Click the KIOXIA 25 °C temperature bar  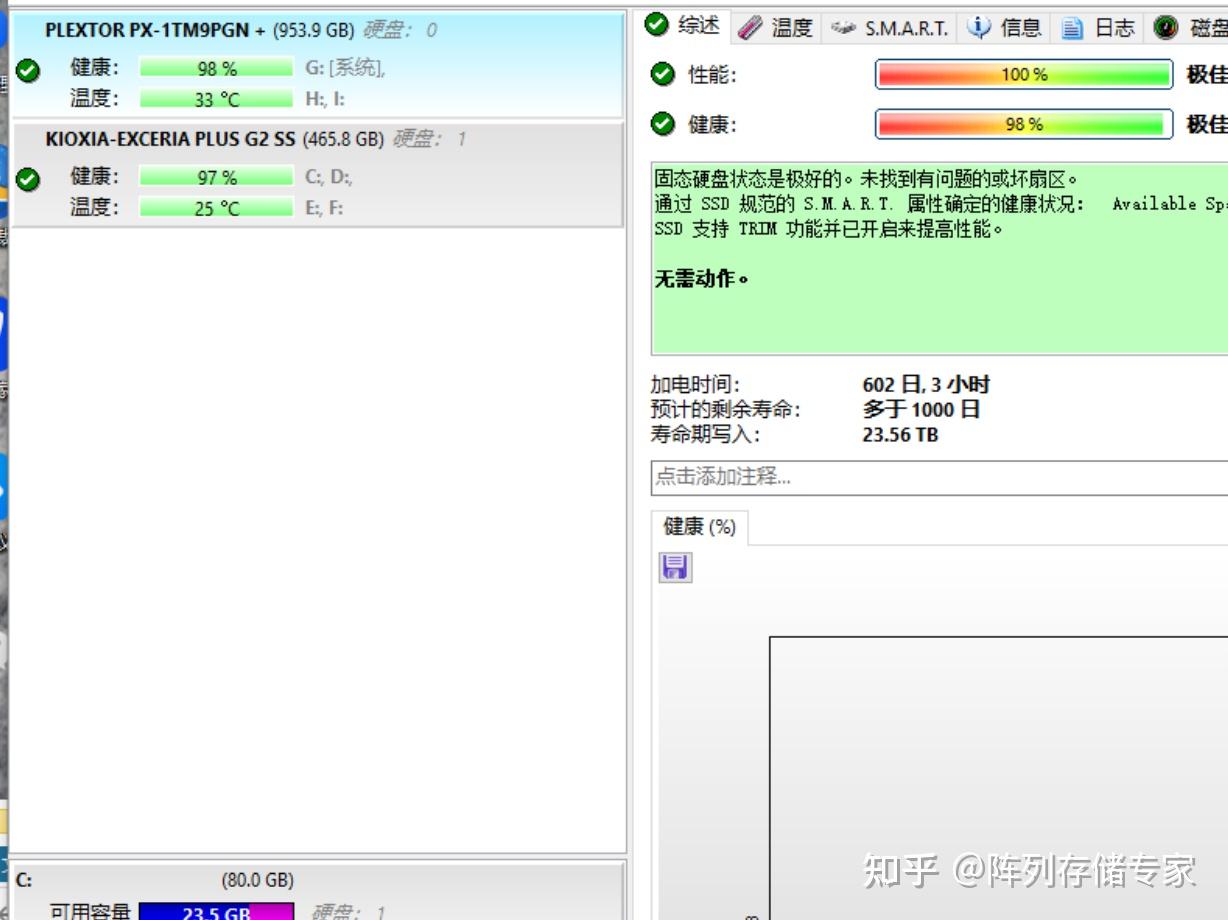coord(217,208)
